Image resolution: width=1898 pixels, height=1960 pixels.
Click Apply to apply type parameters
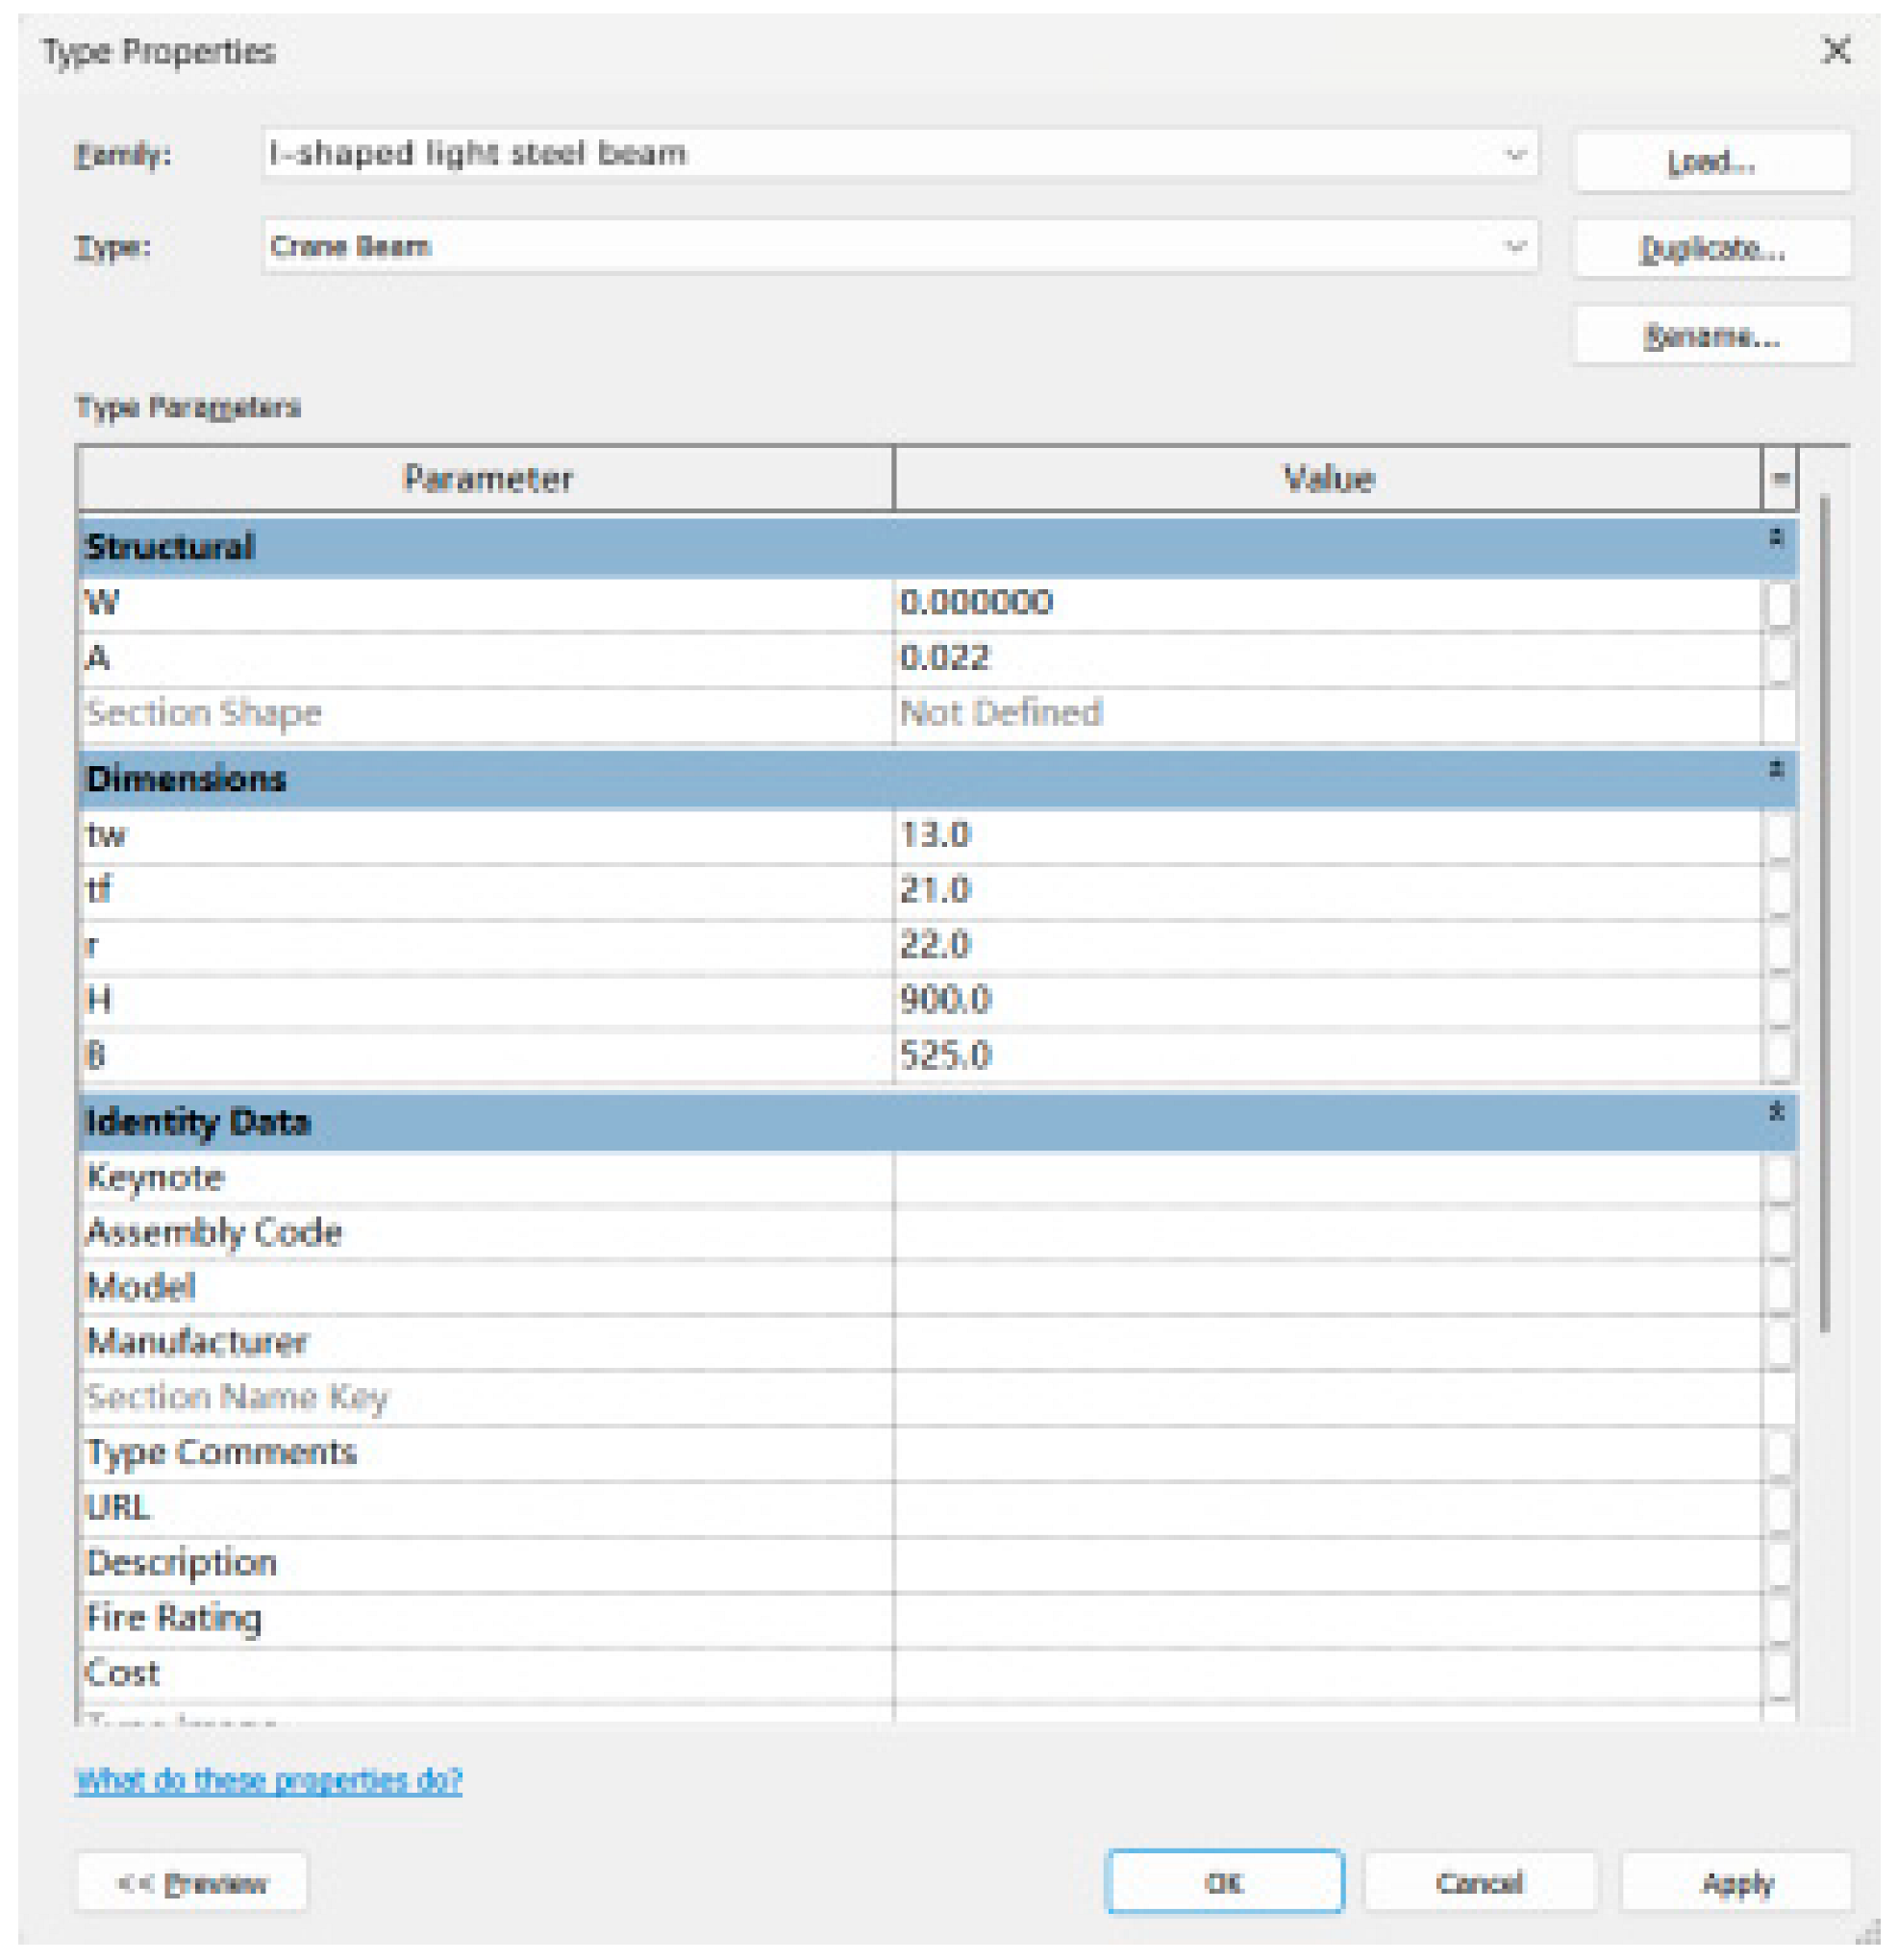[1736, 1884]
